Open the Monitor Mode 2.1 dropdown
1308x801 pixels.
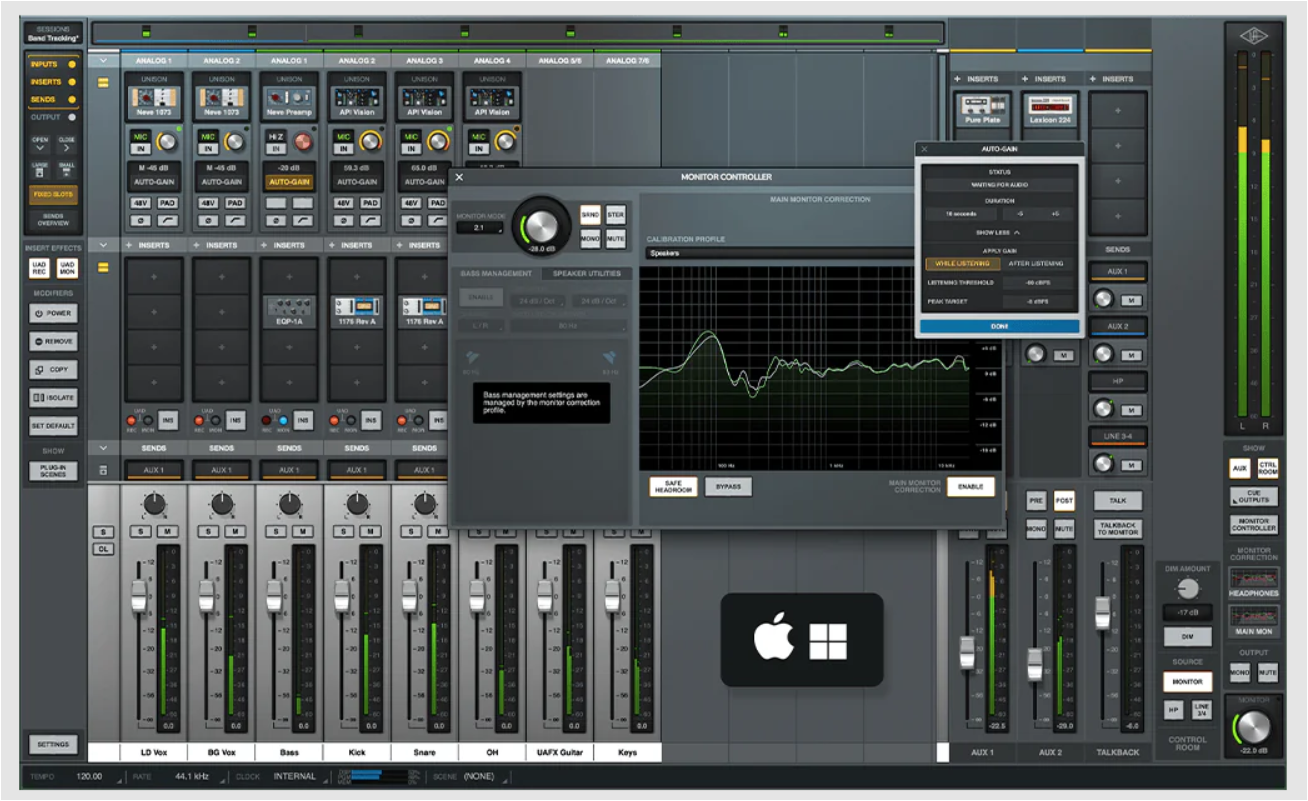481,228
